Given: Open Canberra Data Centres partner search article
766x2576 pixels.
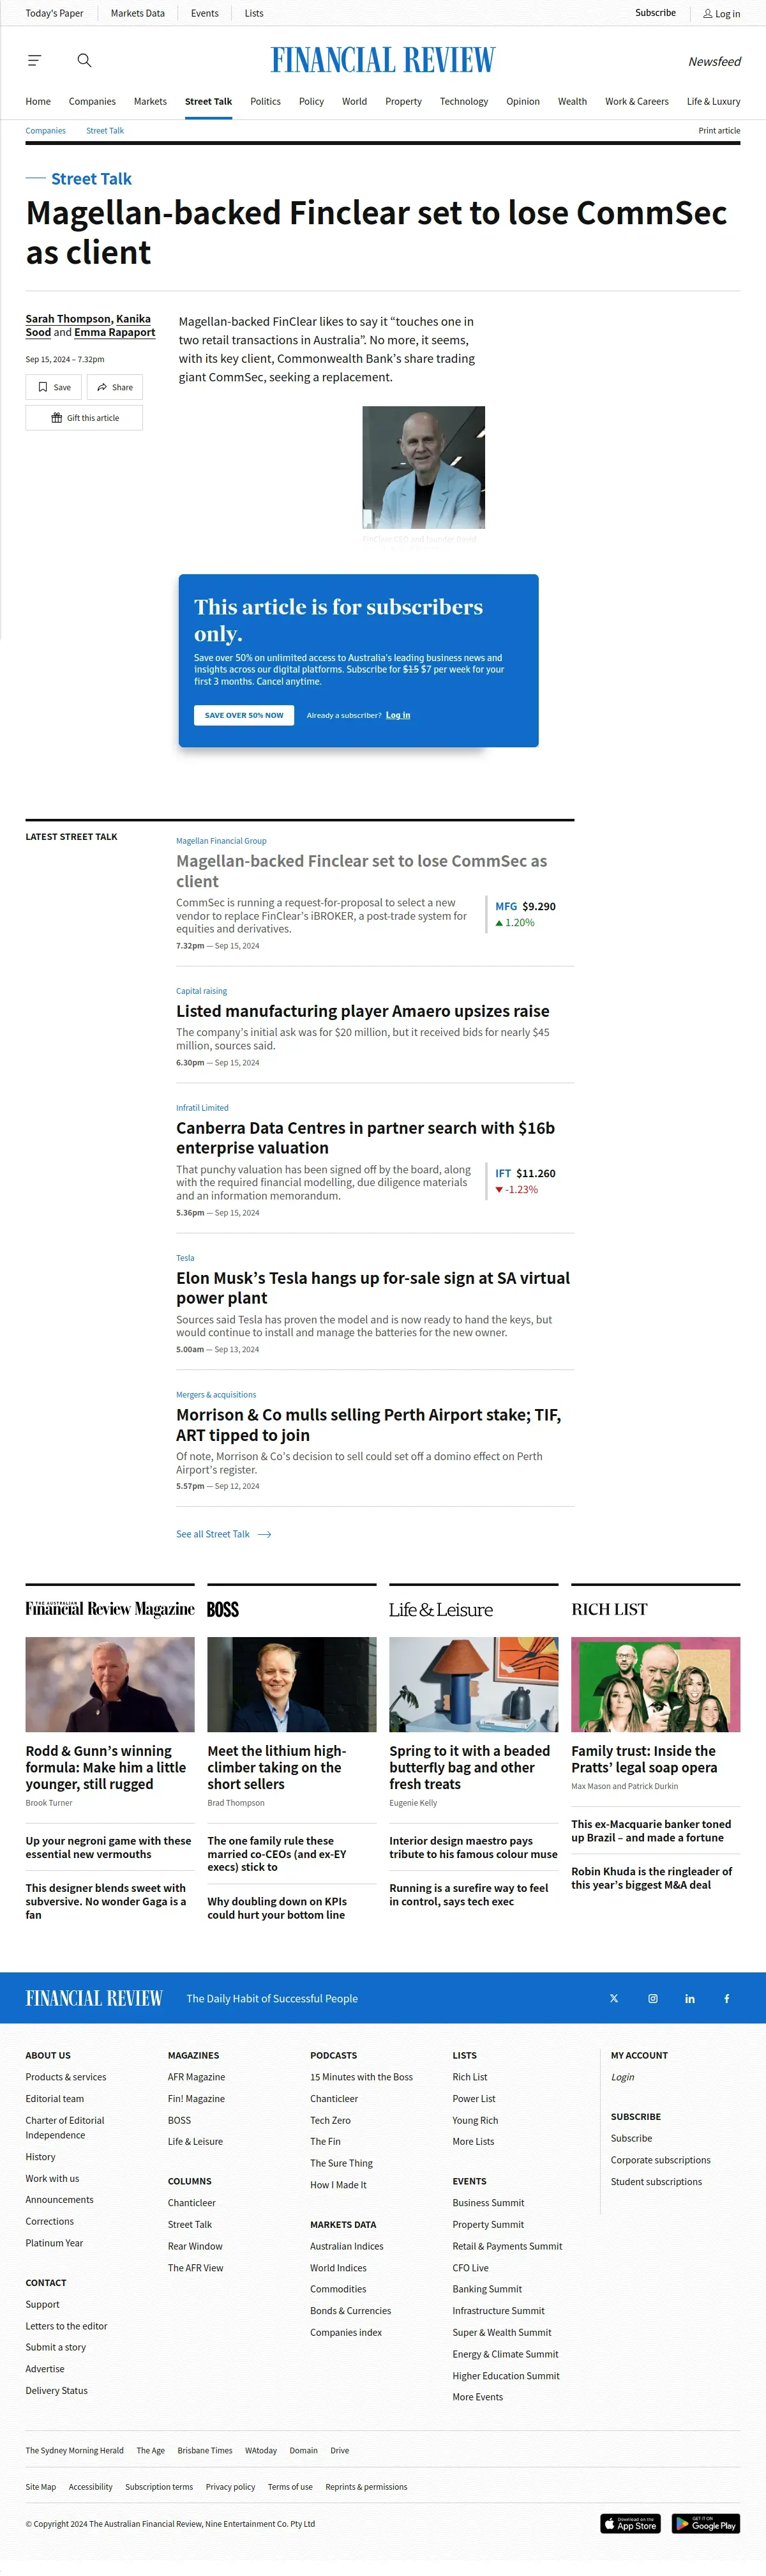Looking at the screenshot, I should click(x=366, y=1138).
